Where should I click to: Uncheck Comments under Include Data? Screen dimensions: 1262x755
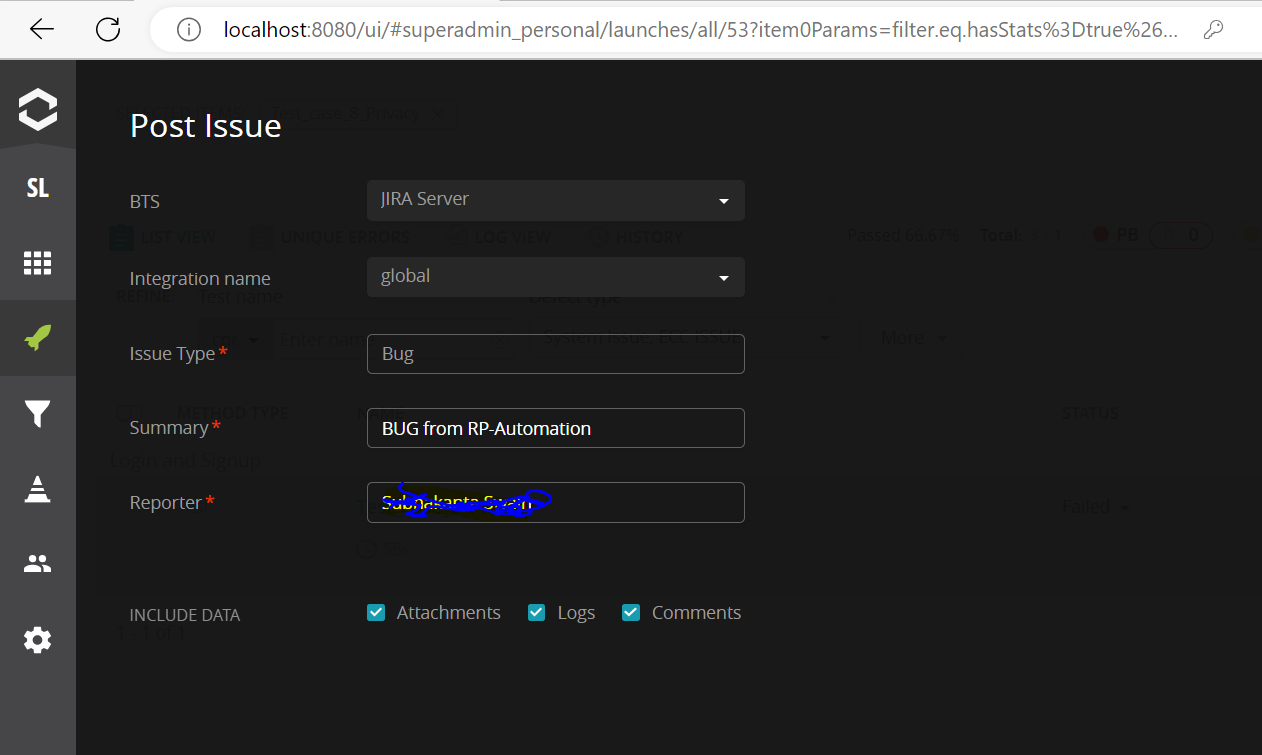[630, 612]
